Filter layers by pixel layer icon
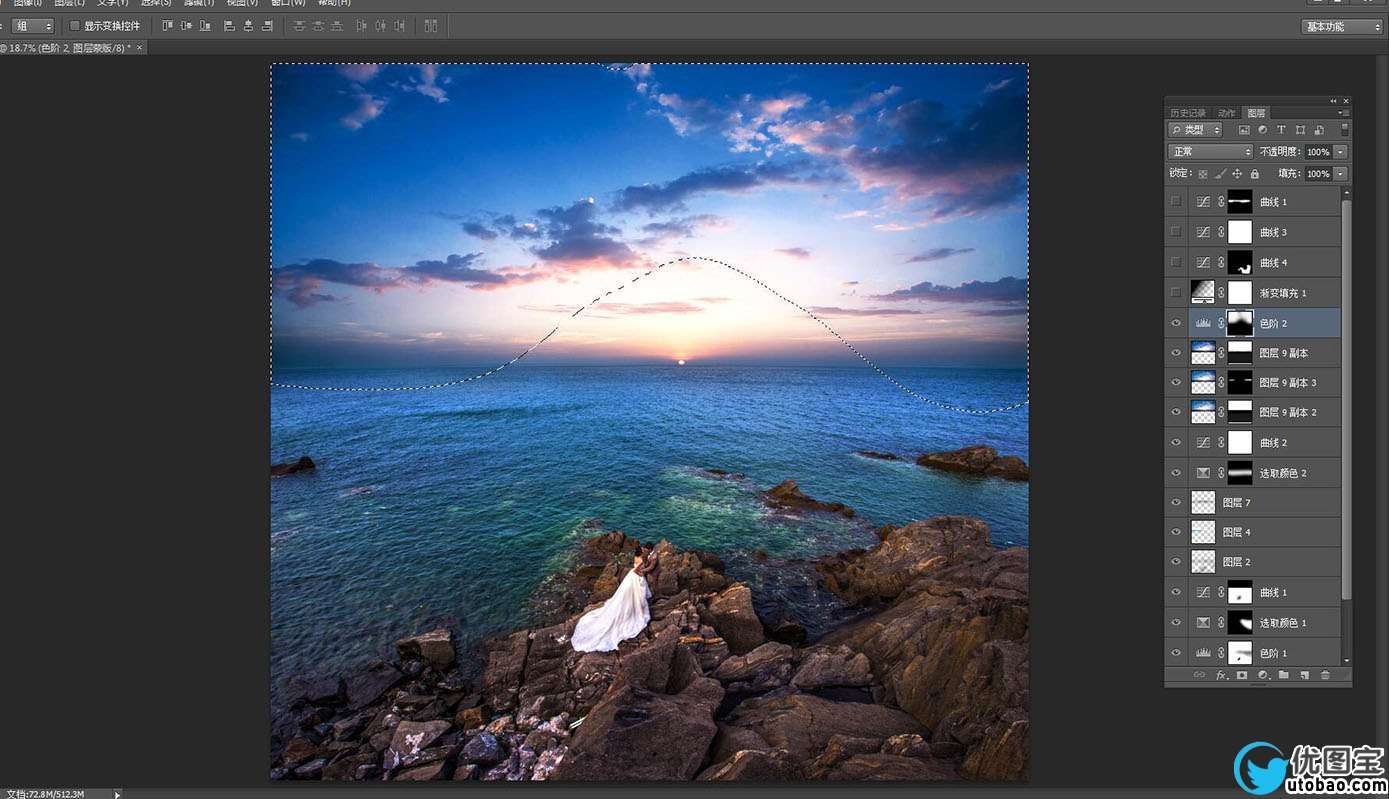This screenshot has height=799, width=1389. [x=1244, y=130]
